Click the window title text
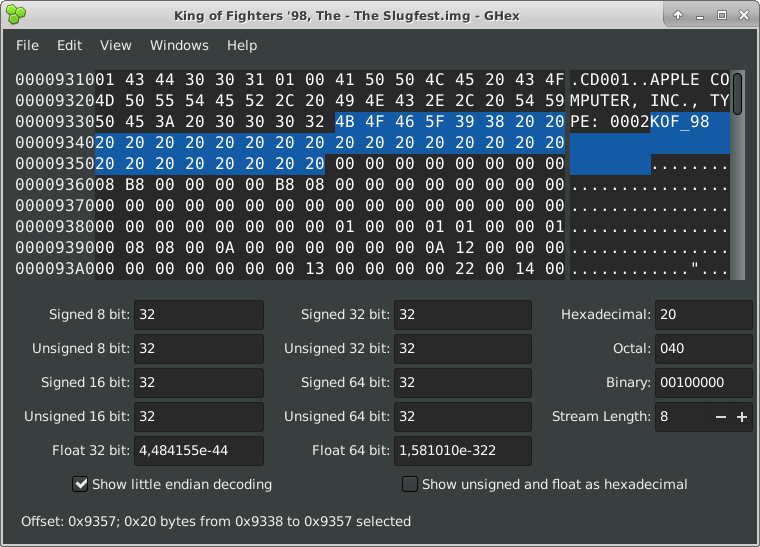This screenshot has width=760, height=547. pyautogui.click(x=347, y=16)
